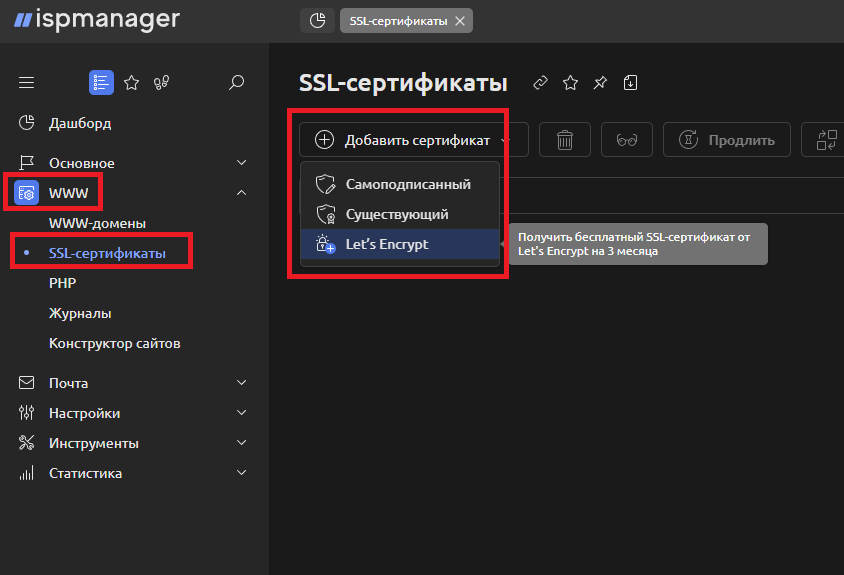Close the SSL-сертификаты tab

tap(460, 21)
